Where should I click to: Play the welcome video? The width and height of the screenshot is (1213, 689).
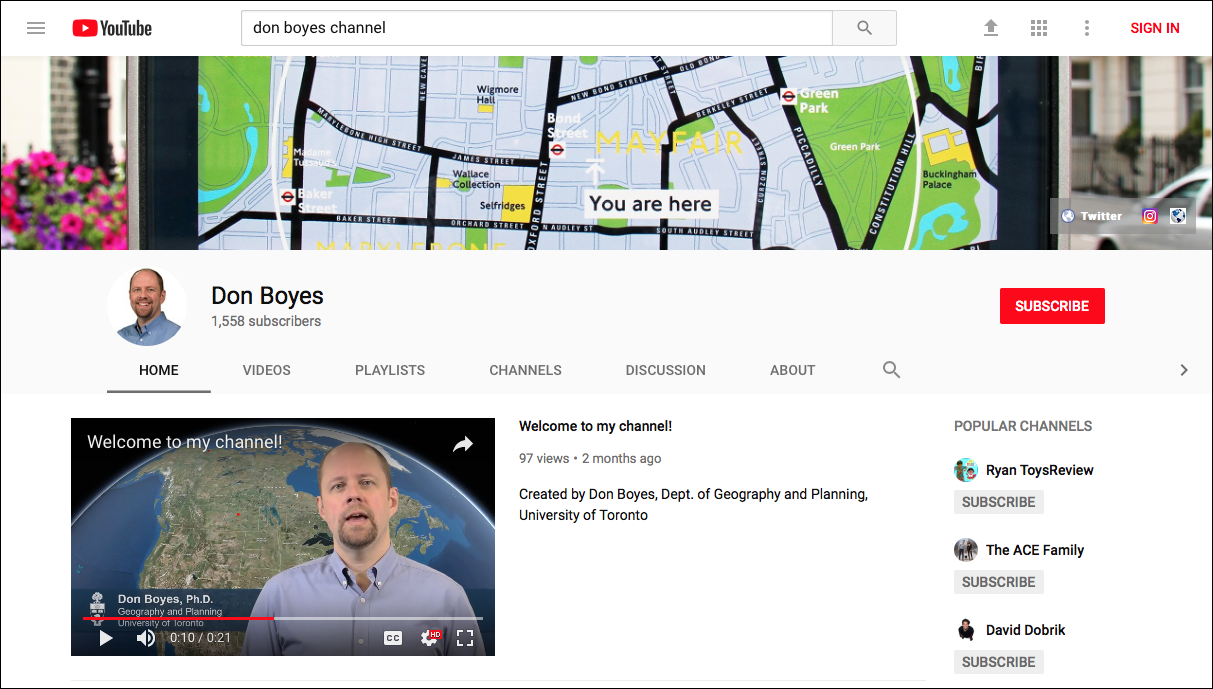(105, 638)
